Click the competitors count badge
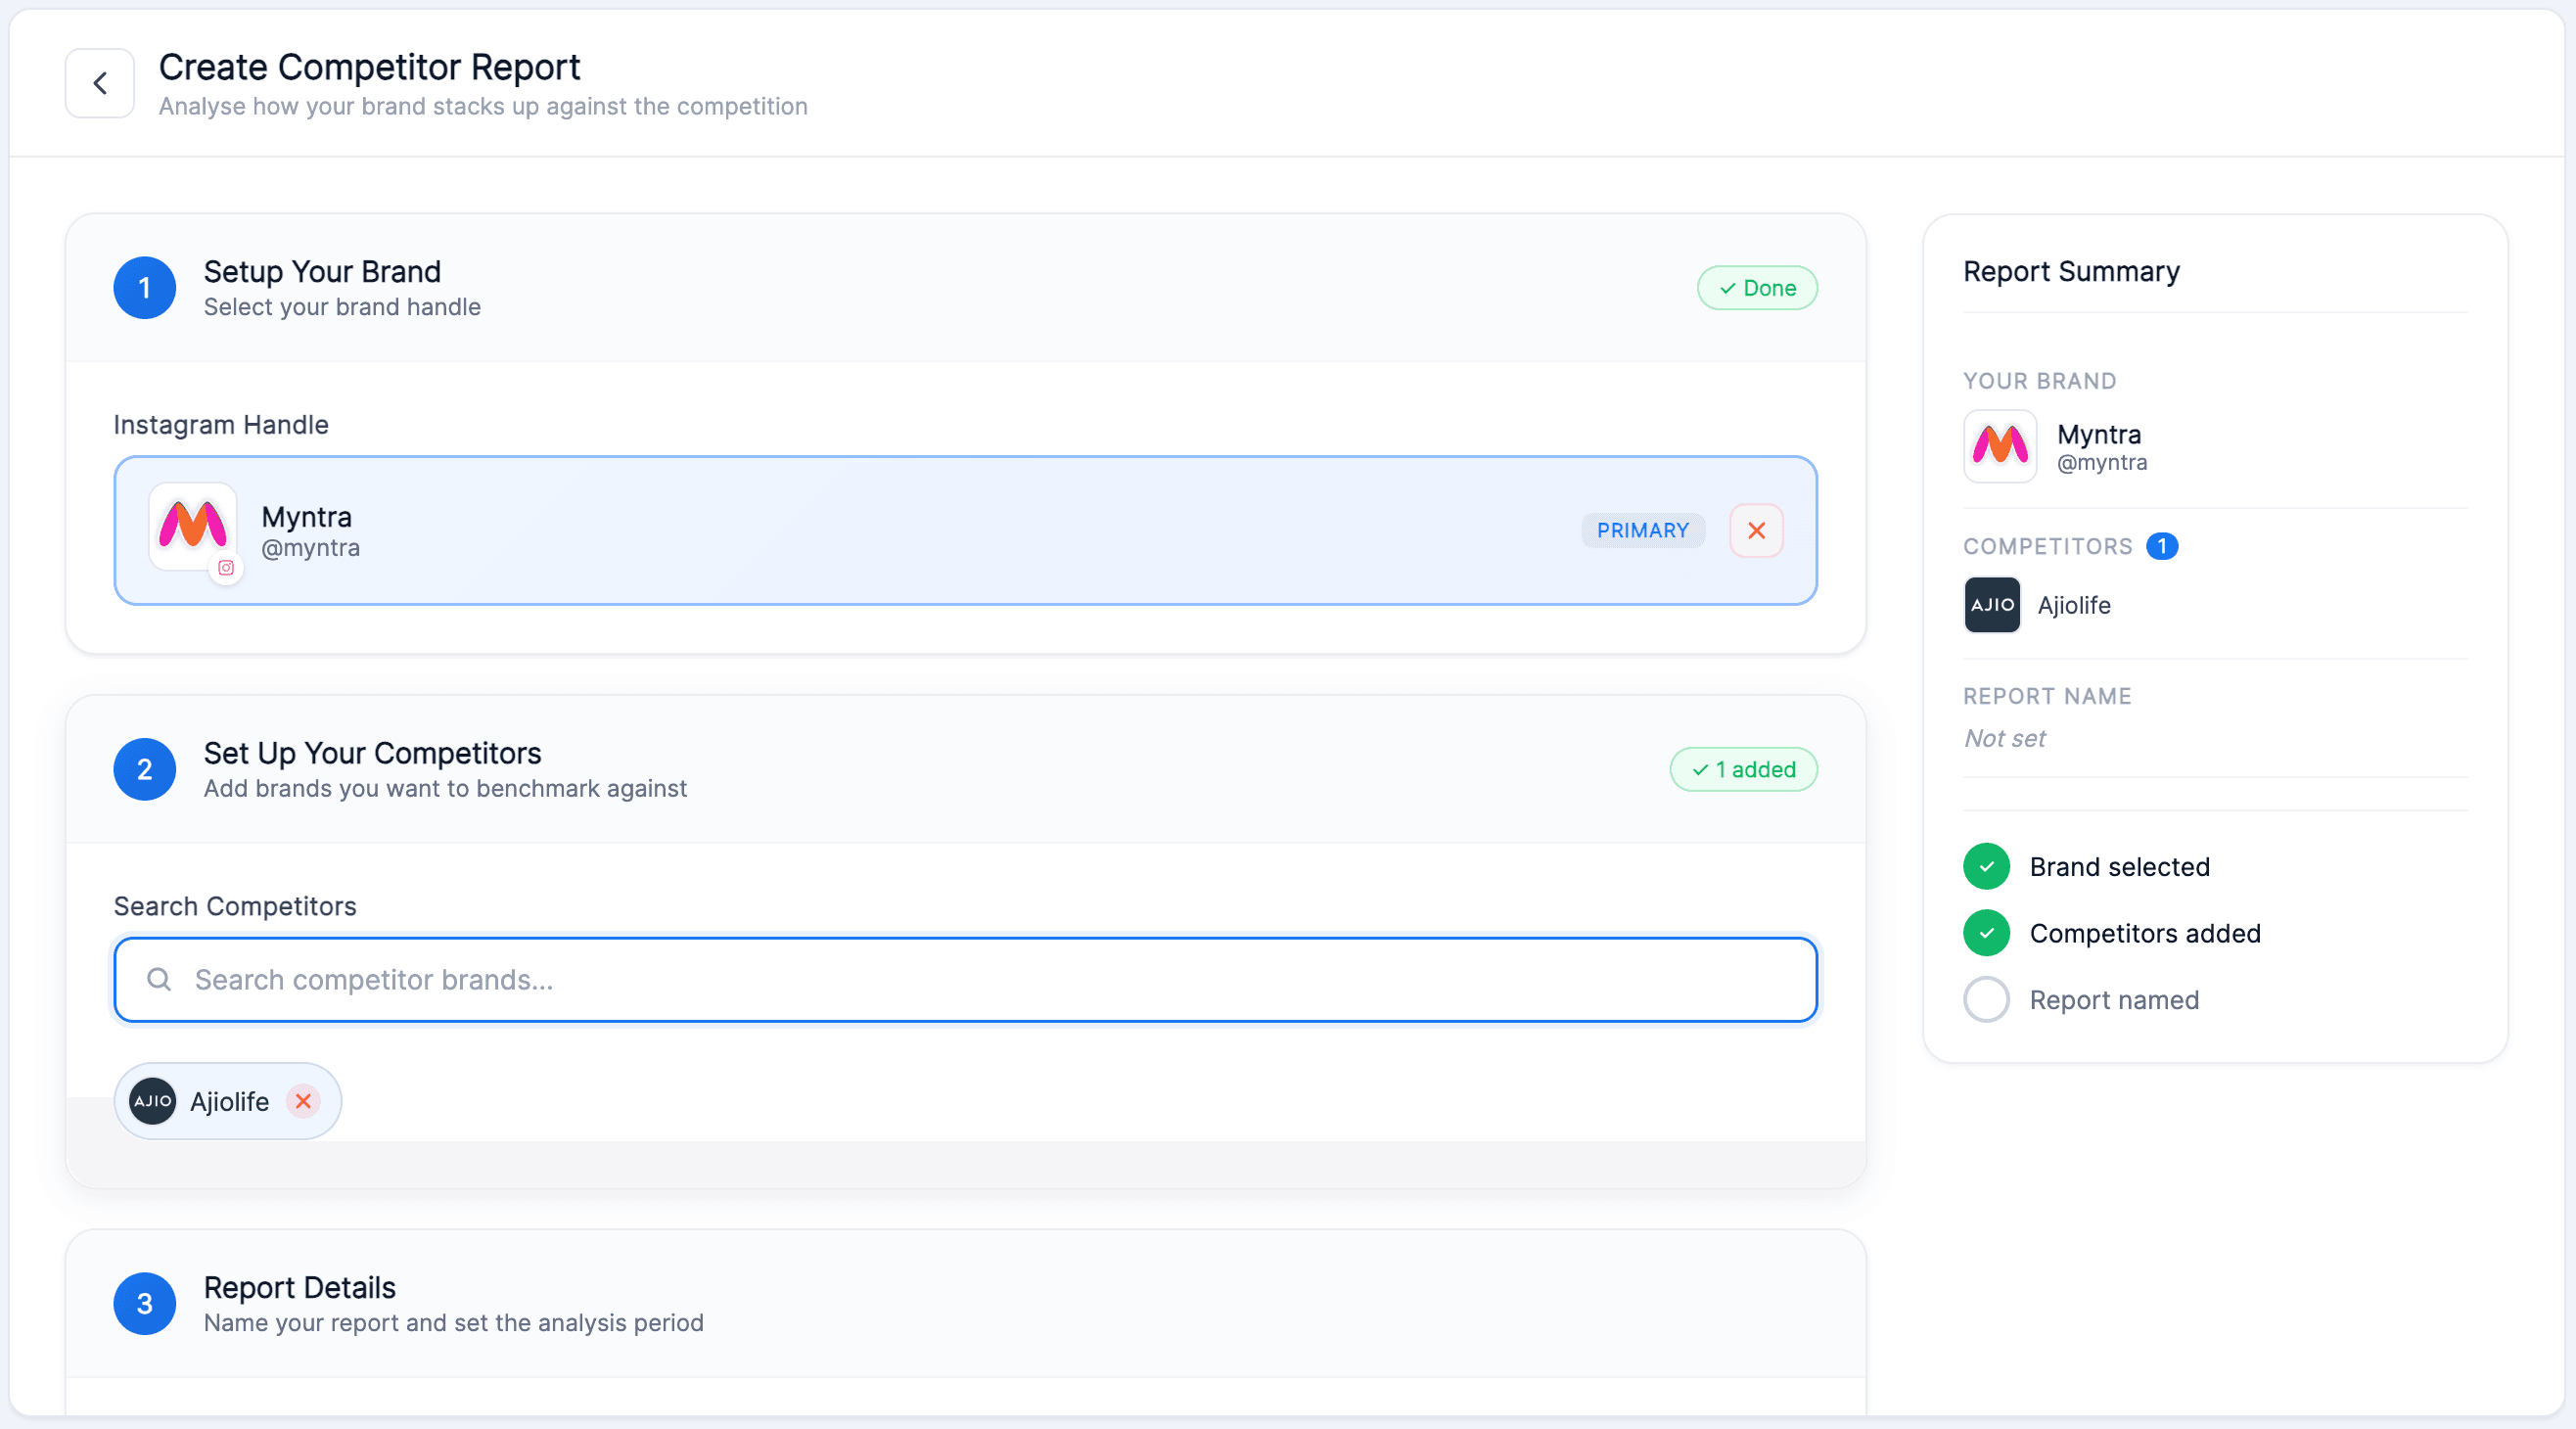The width and height of the screenshot is (2576, 1429). coord(2162,546)
